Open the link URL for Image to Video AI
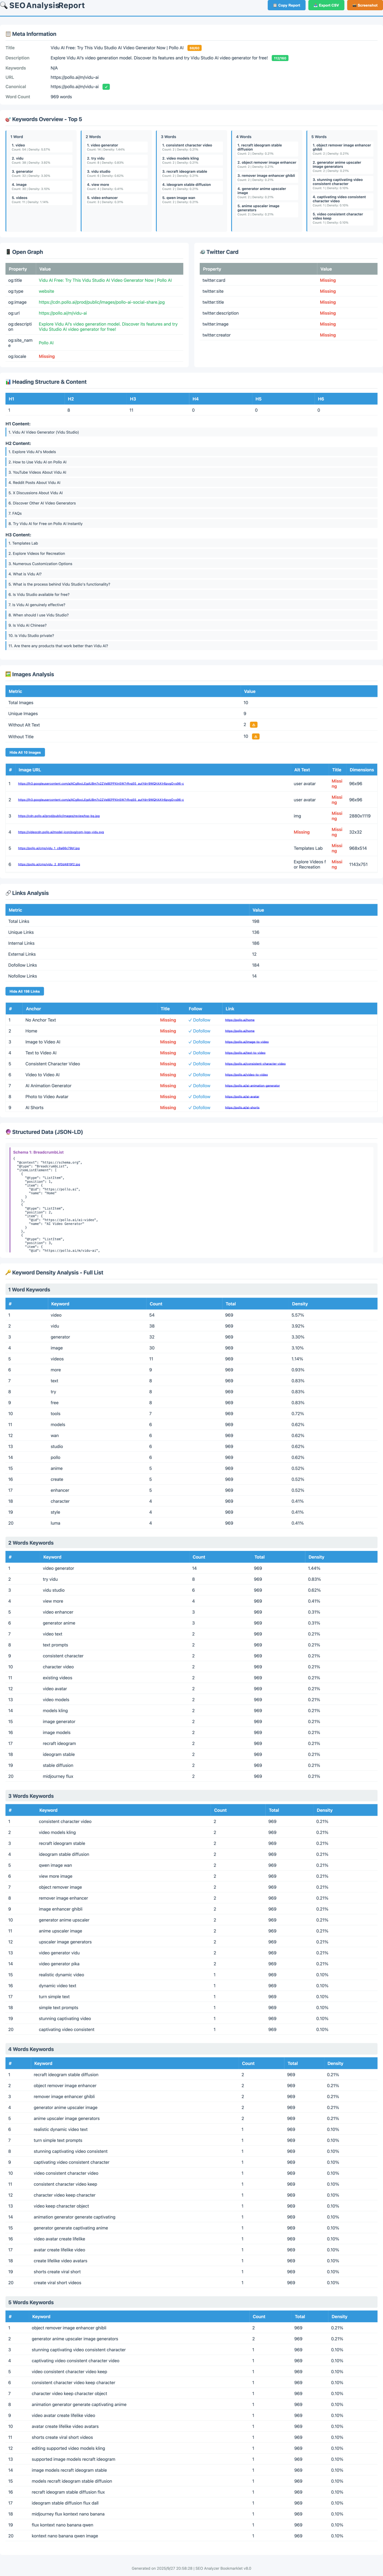This screenshot has height=2576, width=383. point(247,1042)
